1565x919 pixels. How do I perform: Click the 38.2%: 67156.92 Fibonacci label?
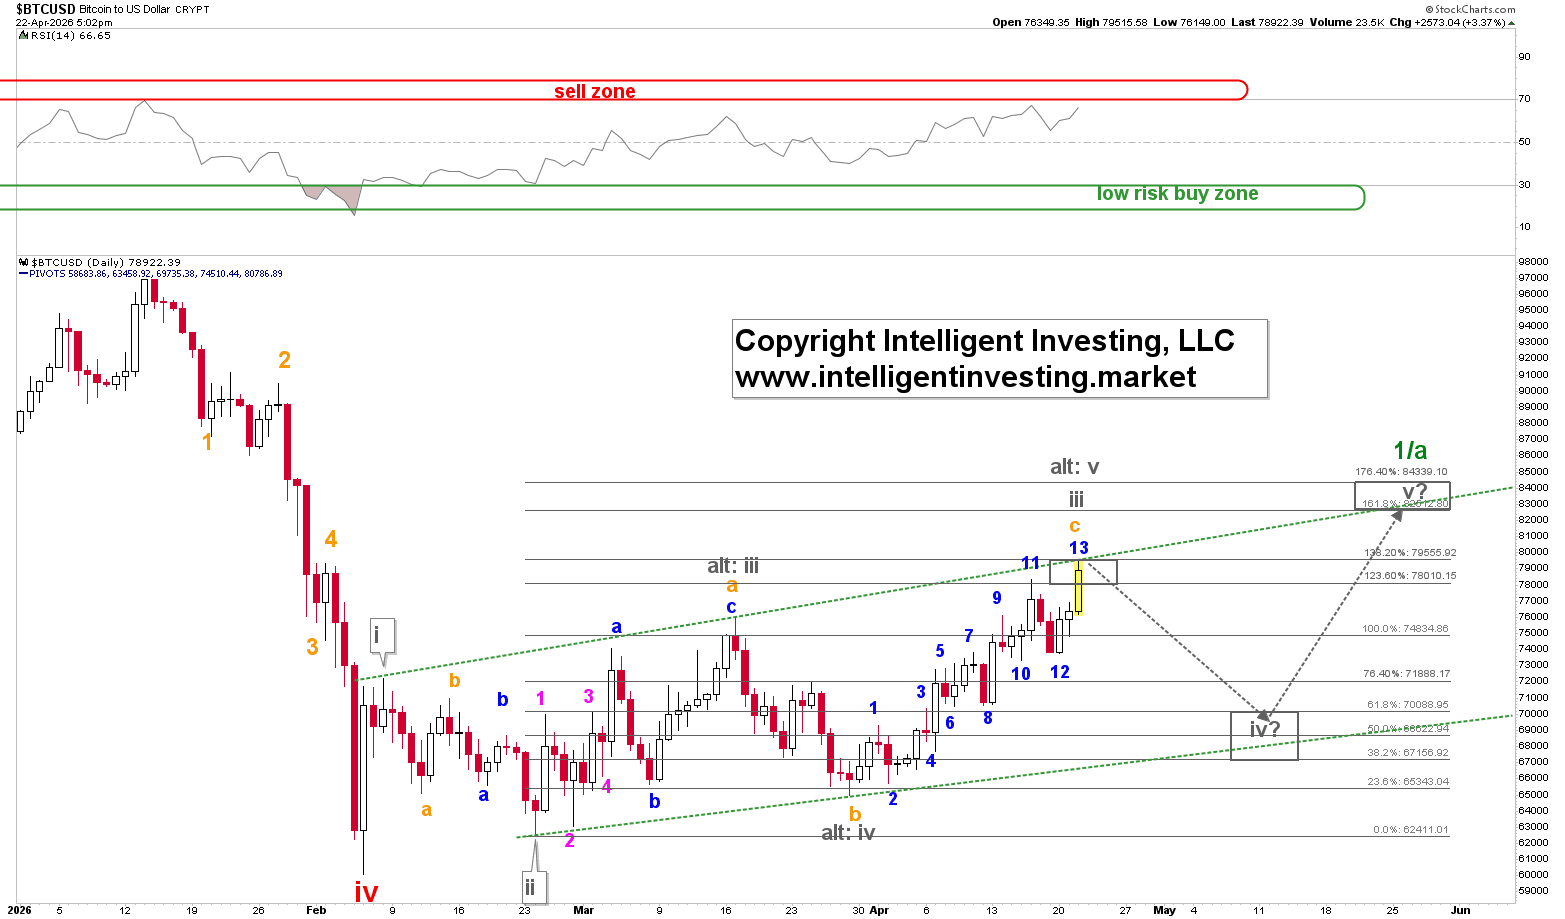1408,753
